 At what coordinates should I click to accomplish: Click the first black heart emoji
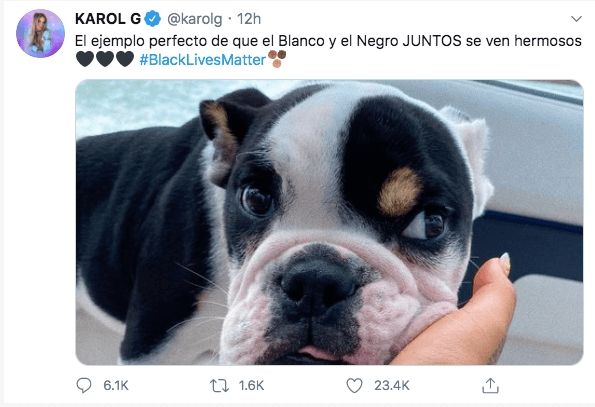(85, 59)
